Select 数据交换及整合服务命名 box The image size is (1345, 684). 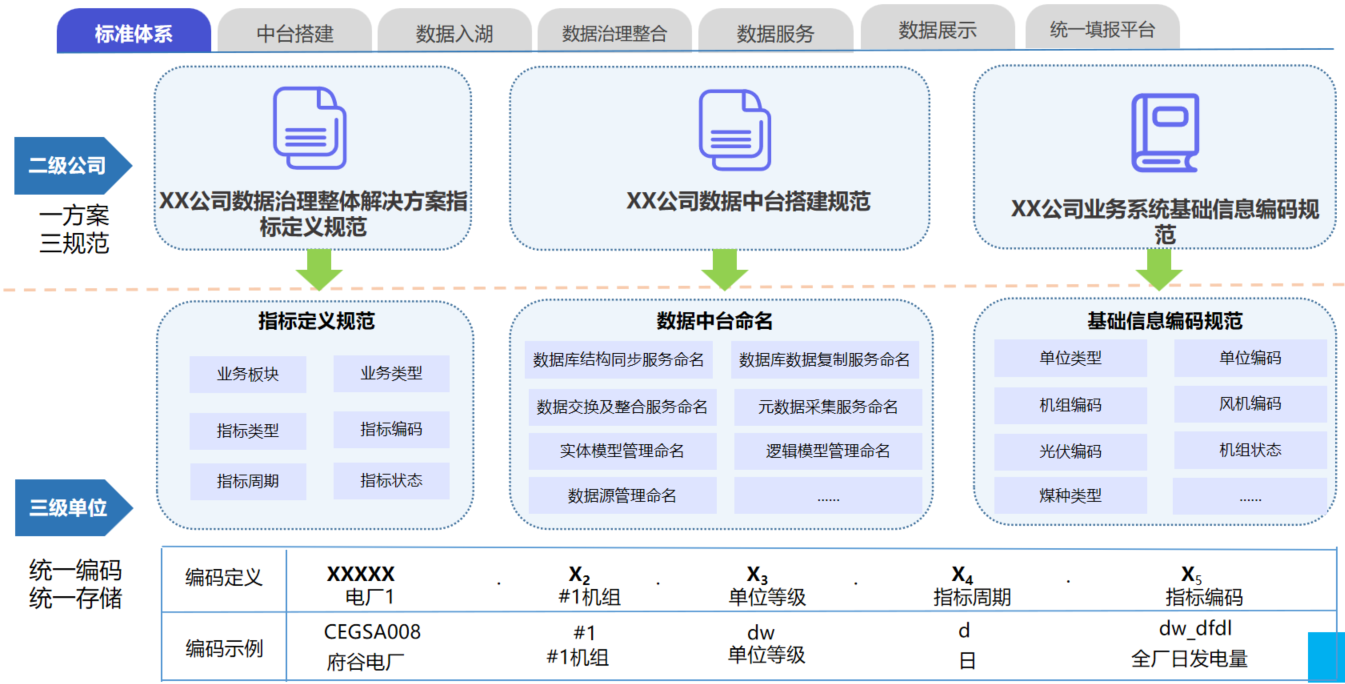622,407
